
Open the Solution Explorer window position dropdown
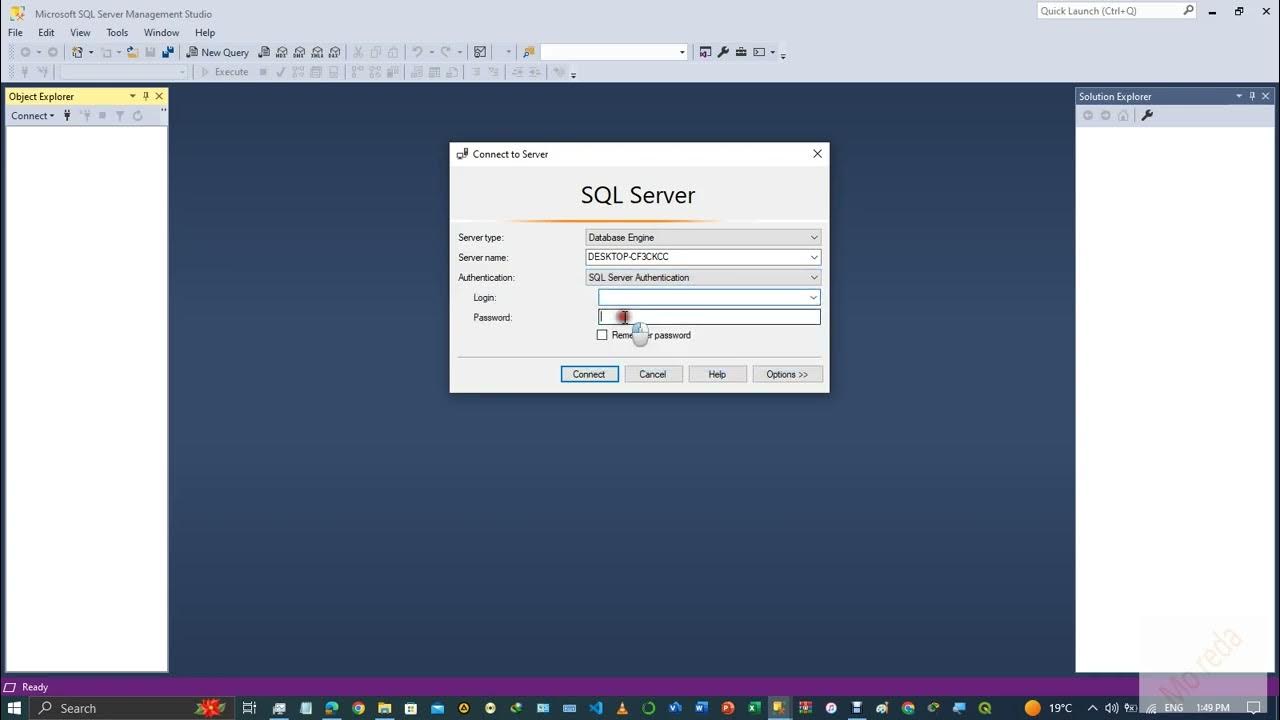click(x=1239, y=96)
